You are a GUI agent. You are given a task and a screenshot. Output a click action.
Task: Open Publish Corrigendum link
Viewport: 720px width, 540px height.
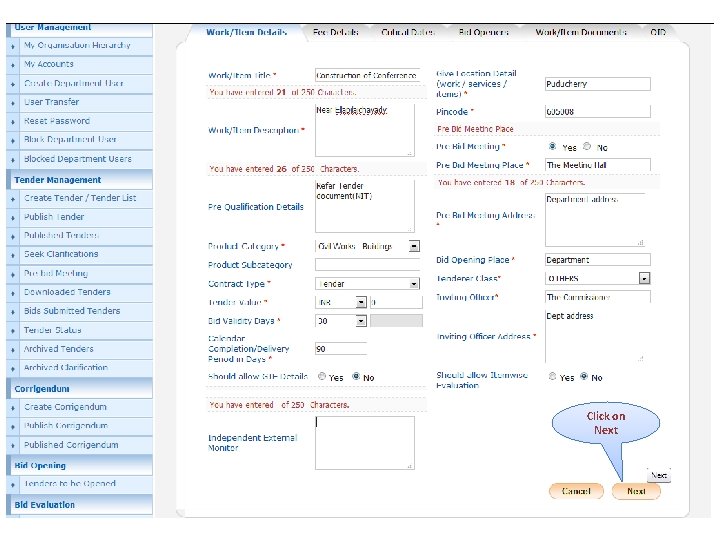(x=66, y=426)
